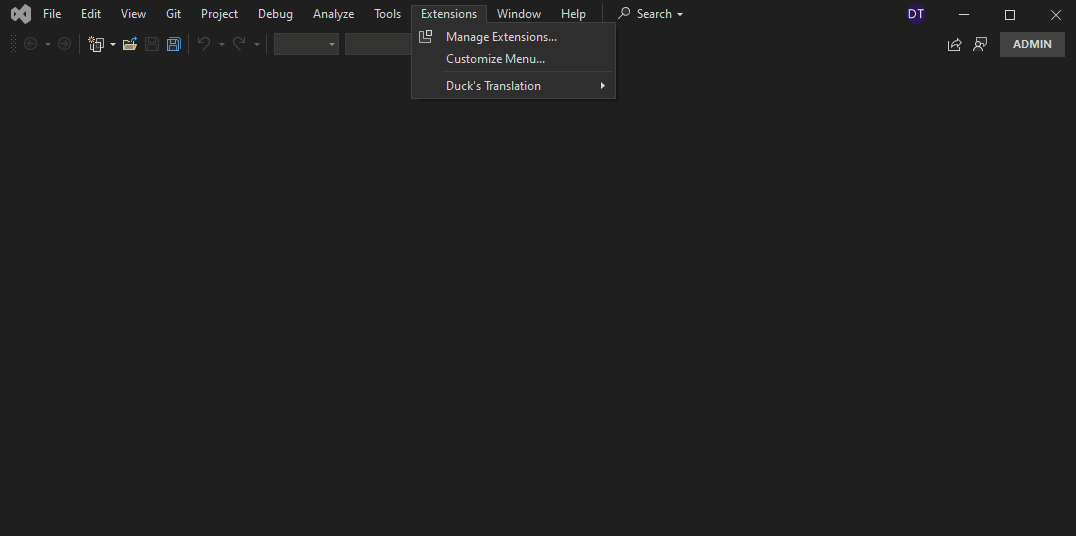The width and height of the screenshot is (1076, 536).
Task: Open the Debug menu
Action: coord(275,14)
